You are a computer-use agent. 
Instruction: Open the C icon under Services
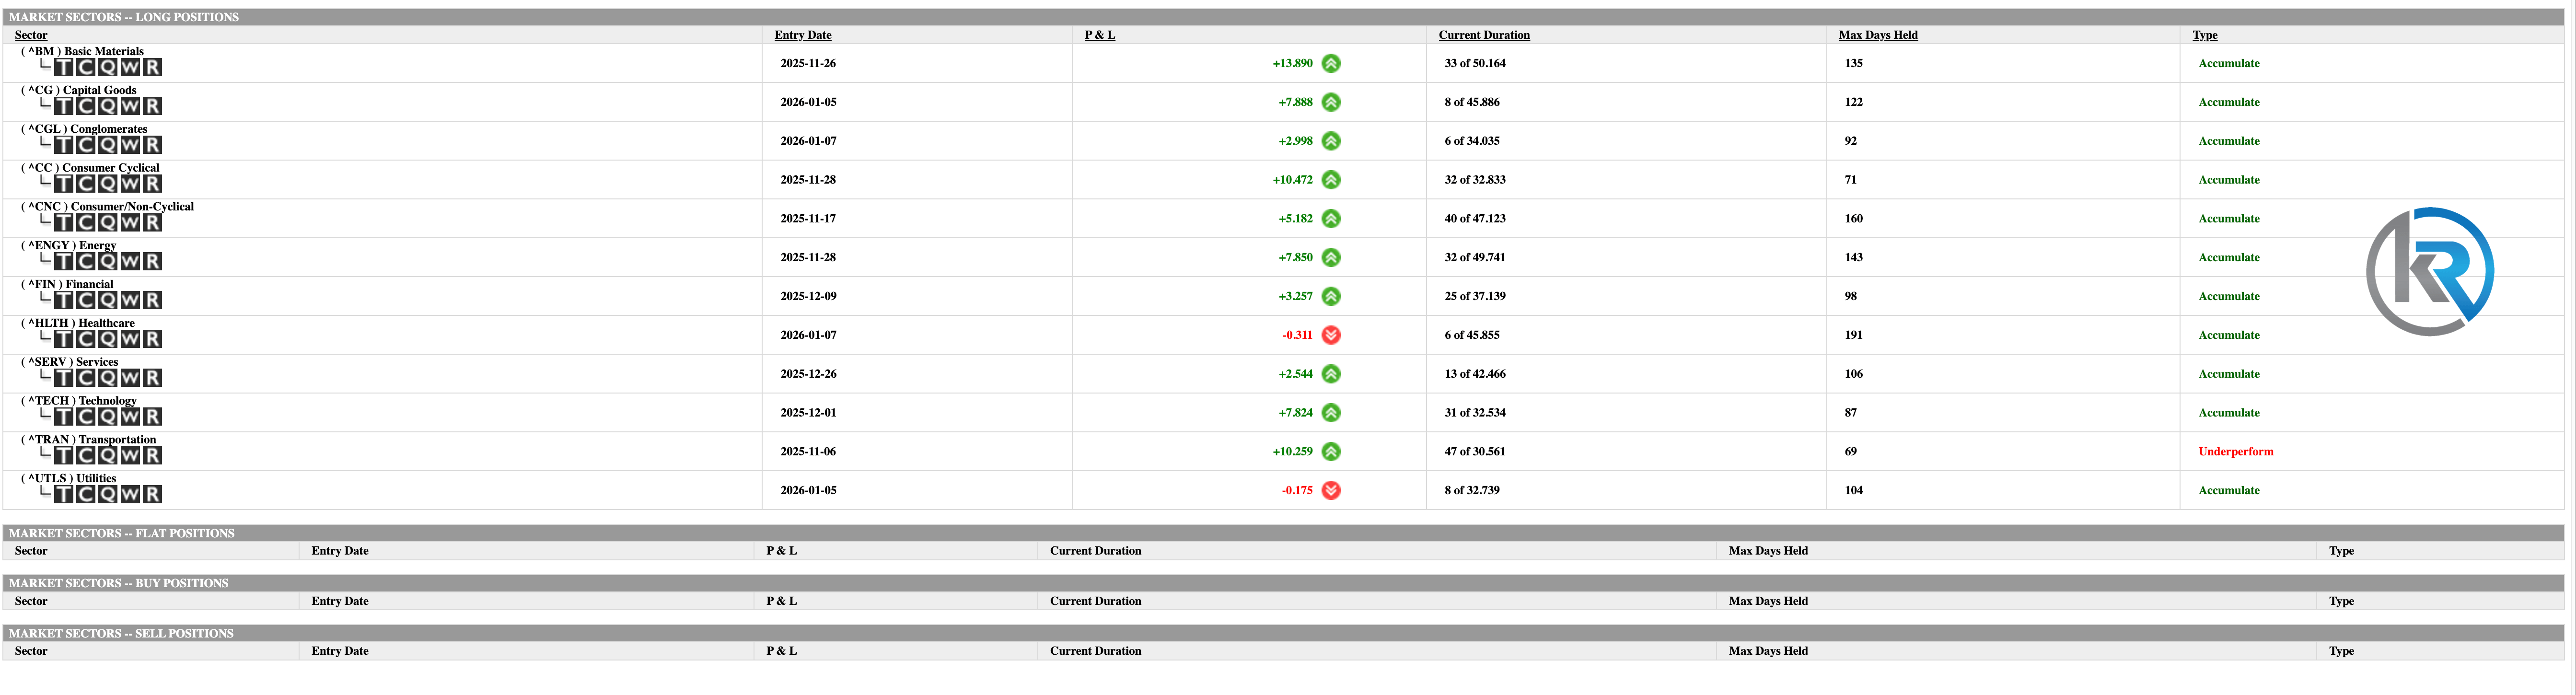coord(86,378)
